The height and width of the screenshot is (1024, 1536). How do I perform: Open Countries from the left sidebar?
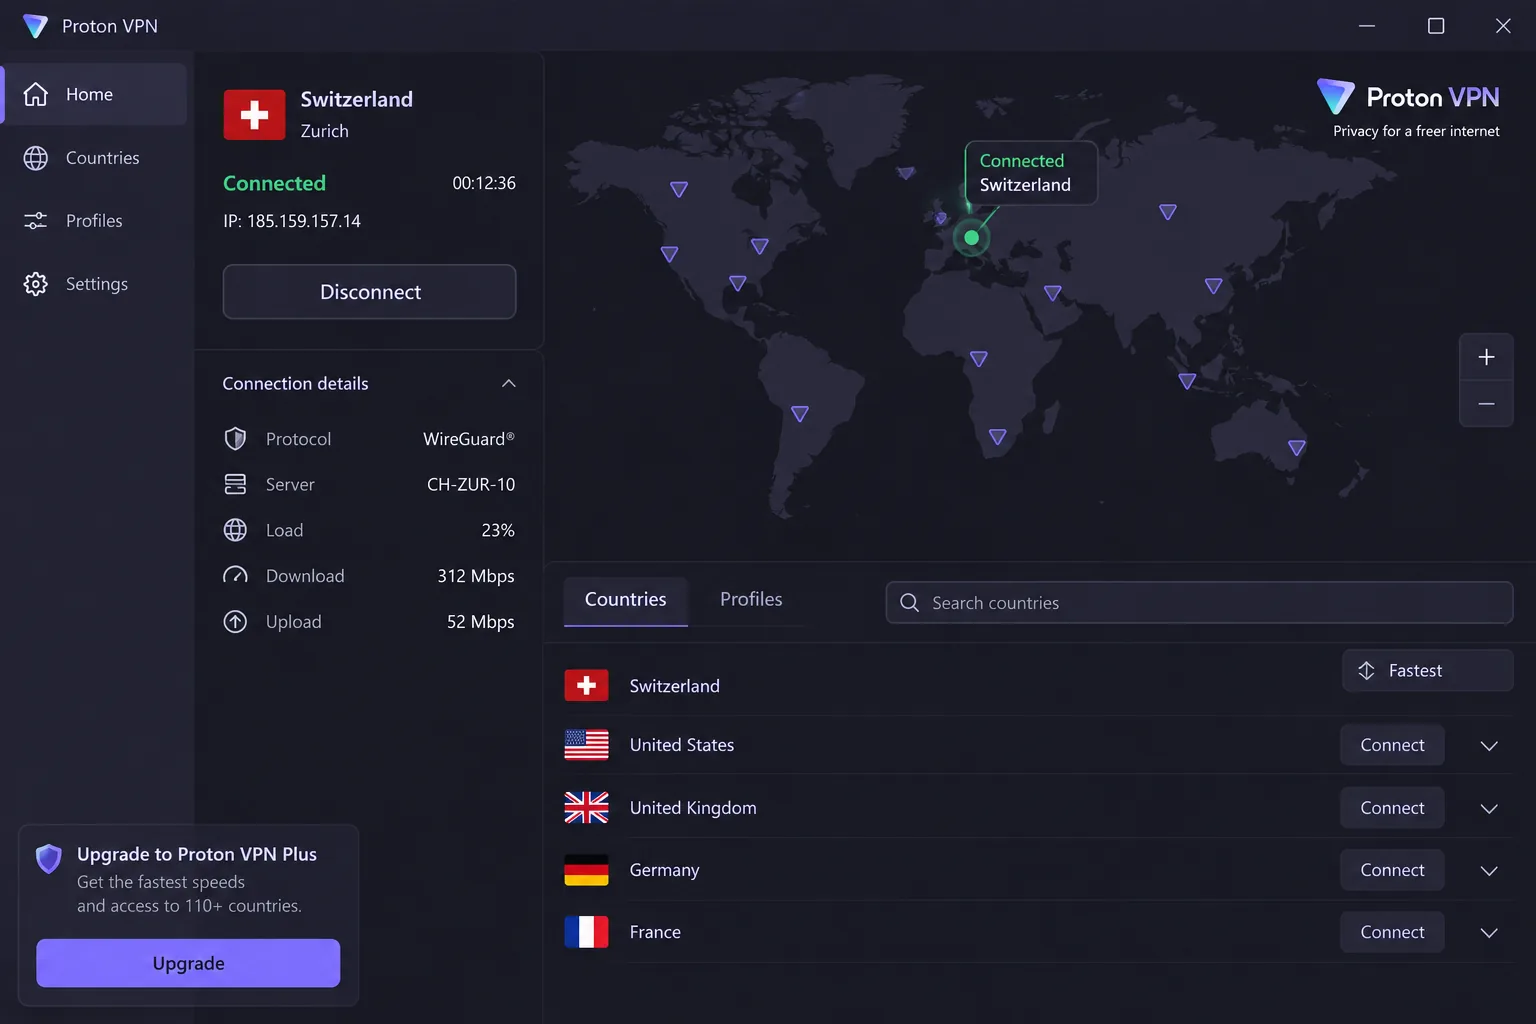coord(94,158)
